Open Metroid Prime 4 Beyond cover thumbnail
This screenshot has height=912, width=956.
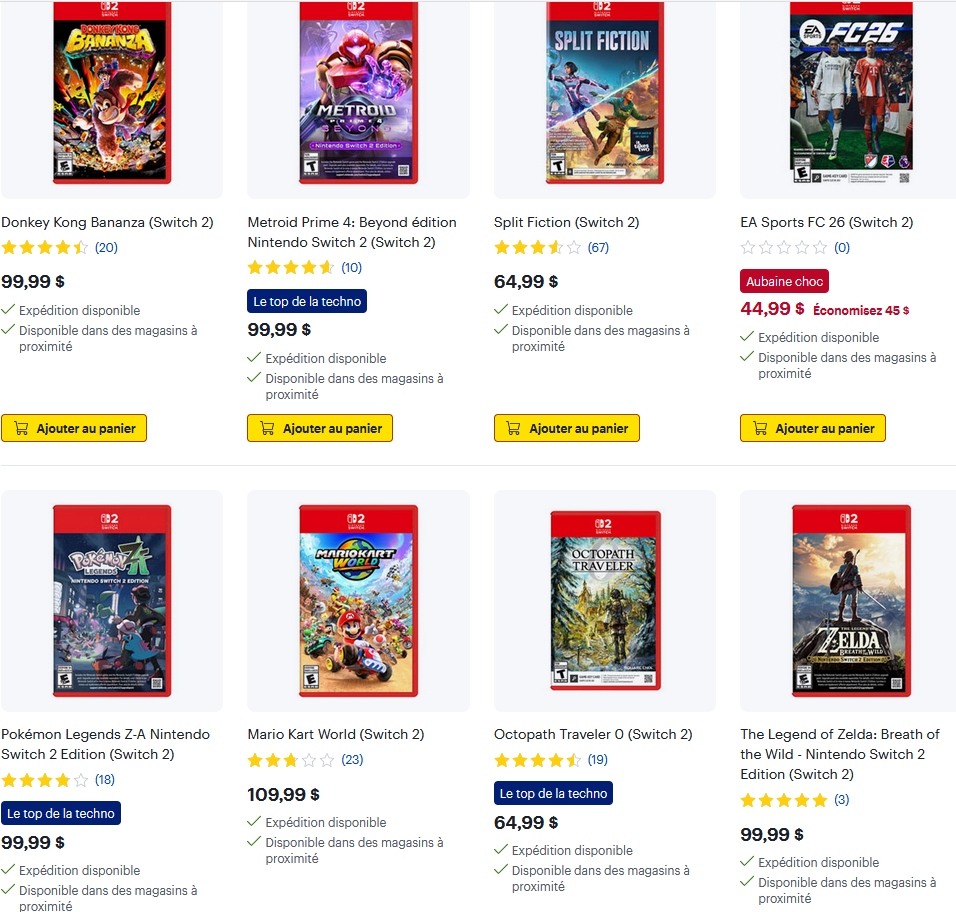click(x=358, y=93)
